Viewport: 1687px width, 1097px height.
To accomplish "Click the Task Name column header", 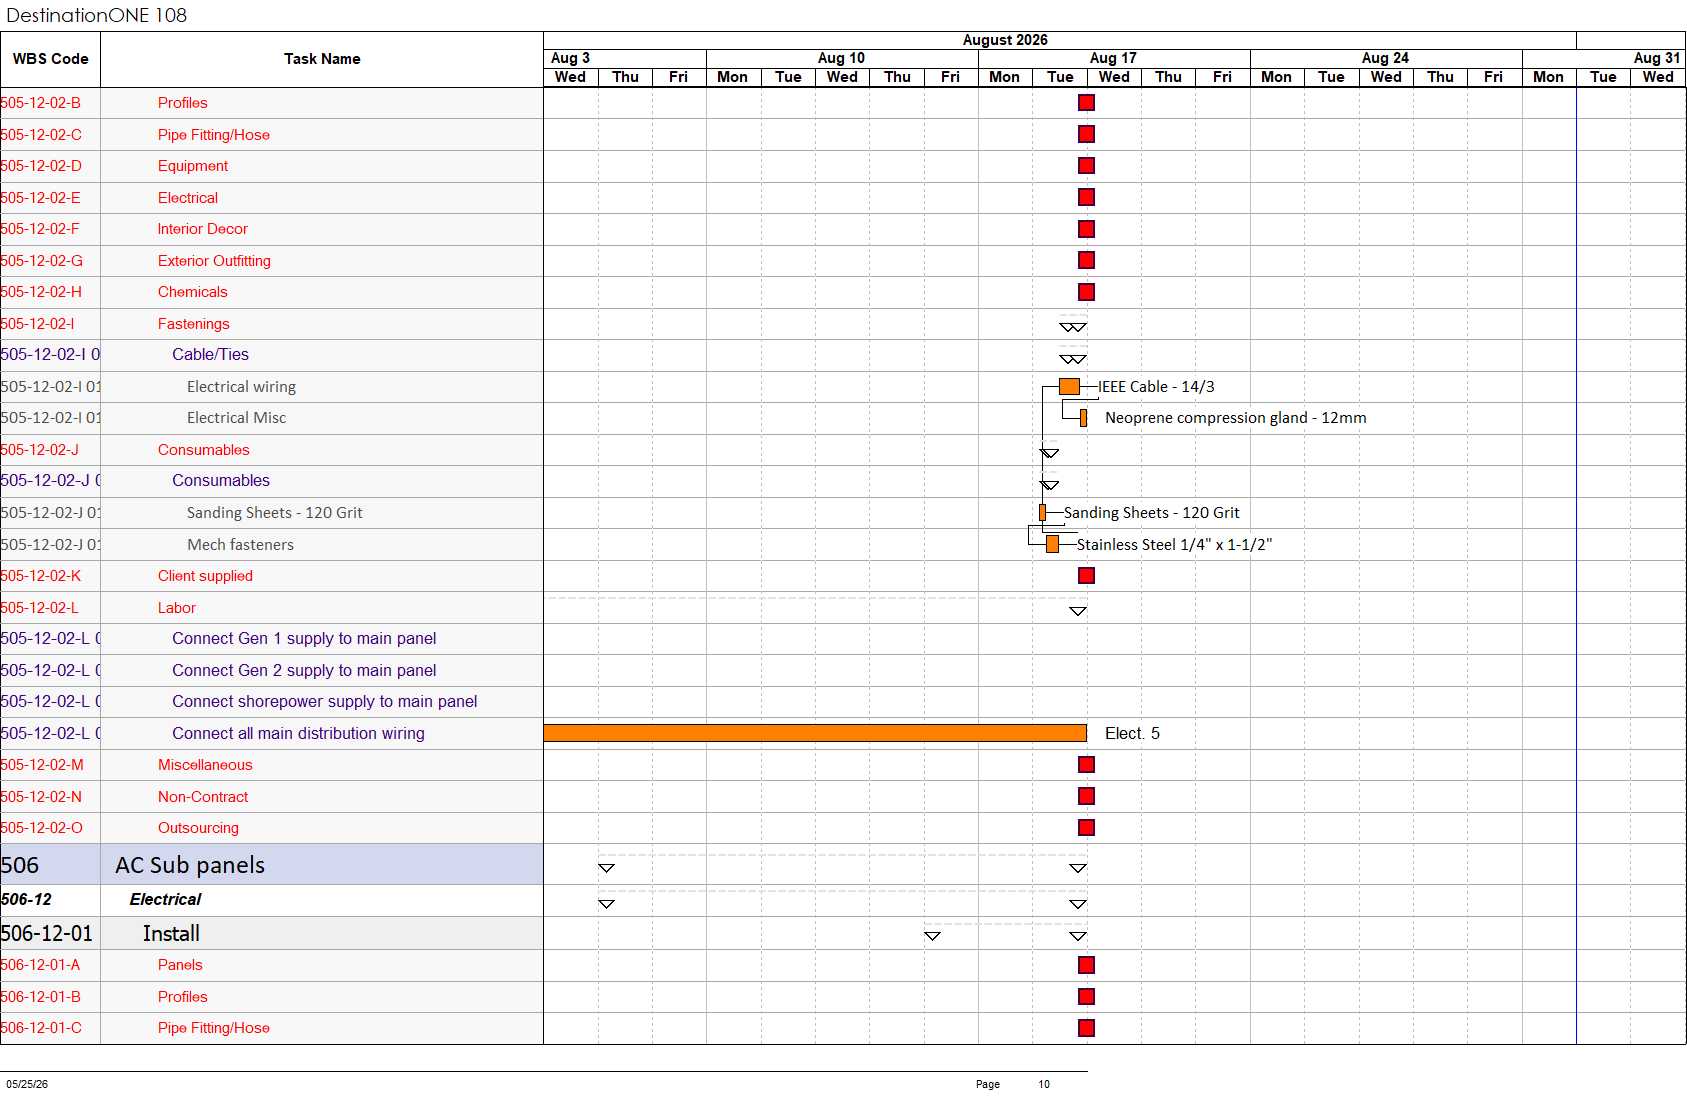I will click(322, 59).
